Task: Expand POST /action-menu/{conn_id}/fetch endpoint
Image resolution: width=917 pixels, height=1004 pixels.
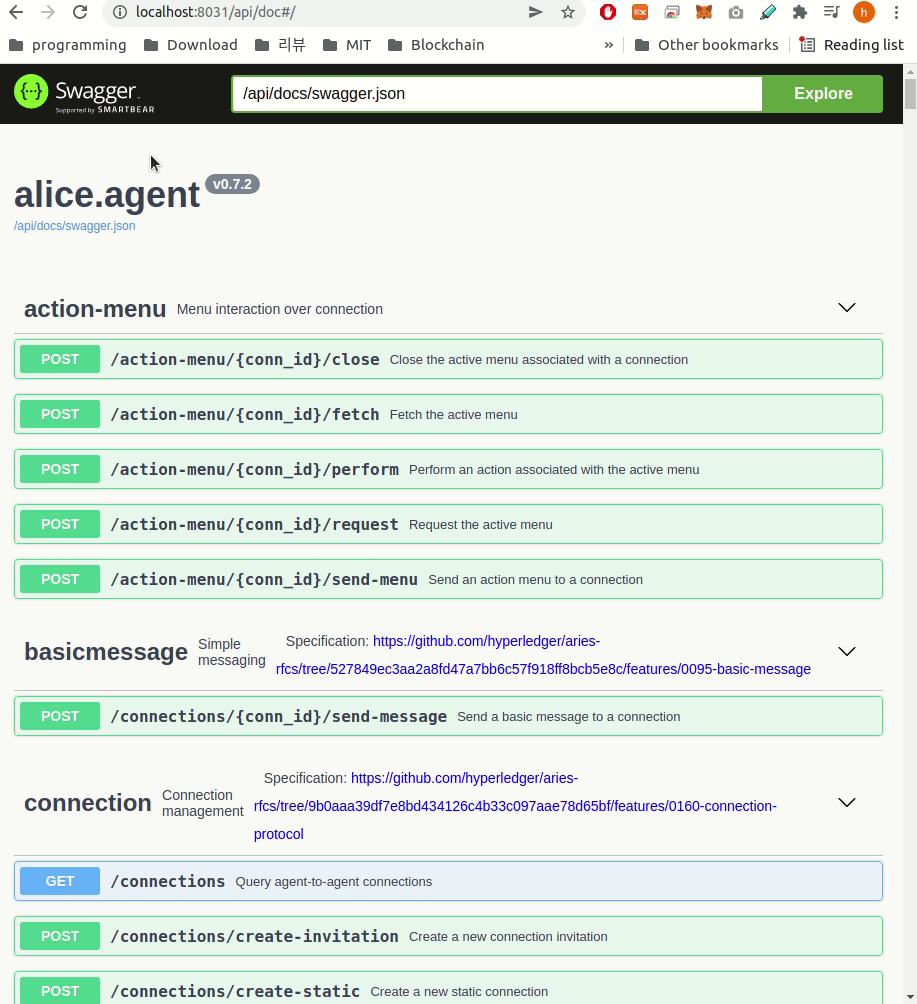Action: pos(448,414)
